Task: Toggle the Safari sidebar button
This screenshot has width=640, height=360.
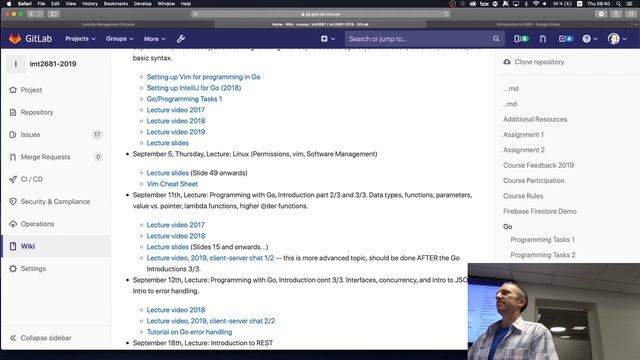Action: coord(53,14)
